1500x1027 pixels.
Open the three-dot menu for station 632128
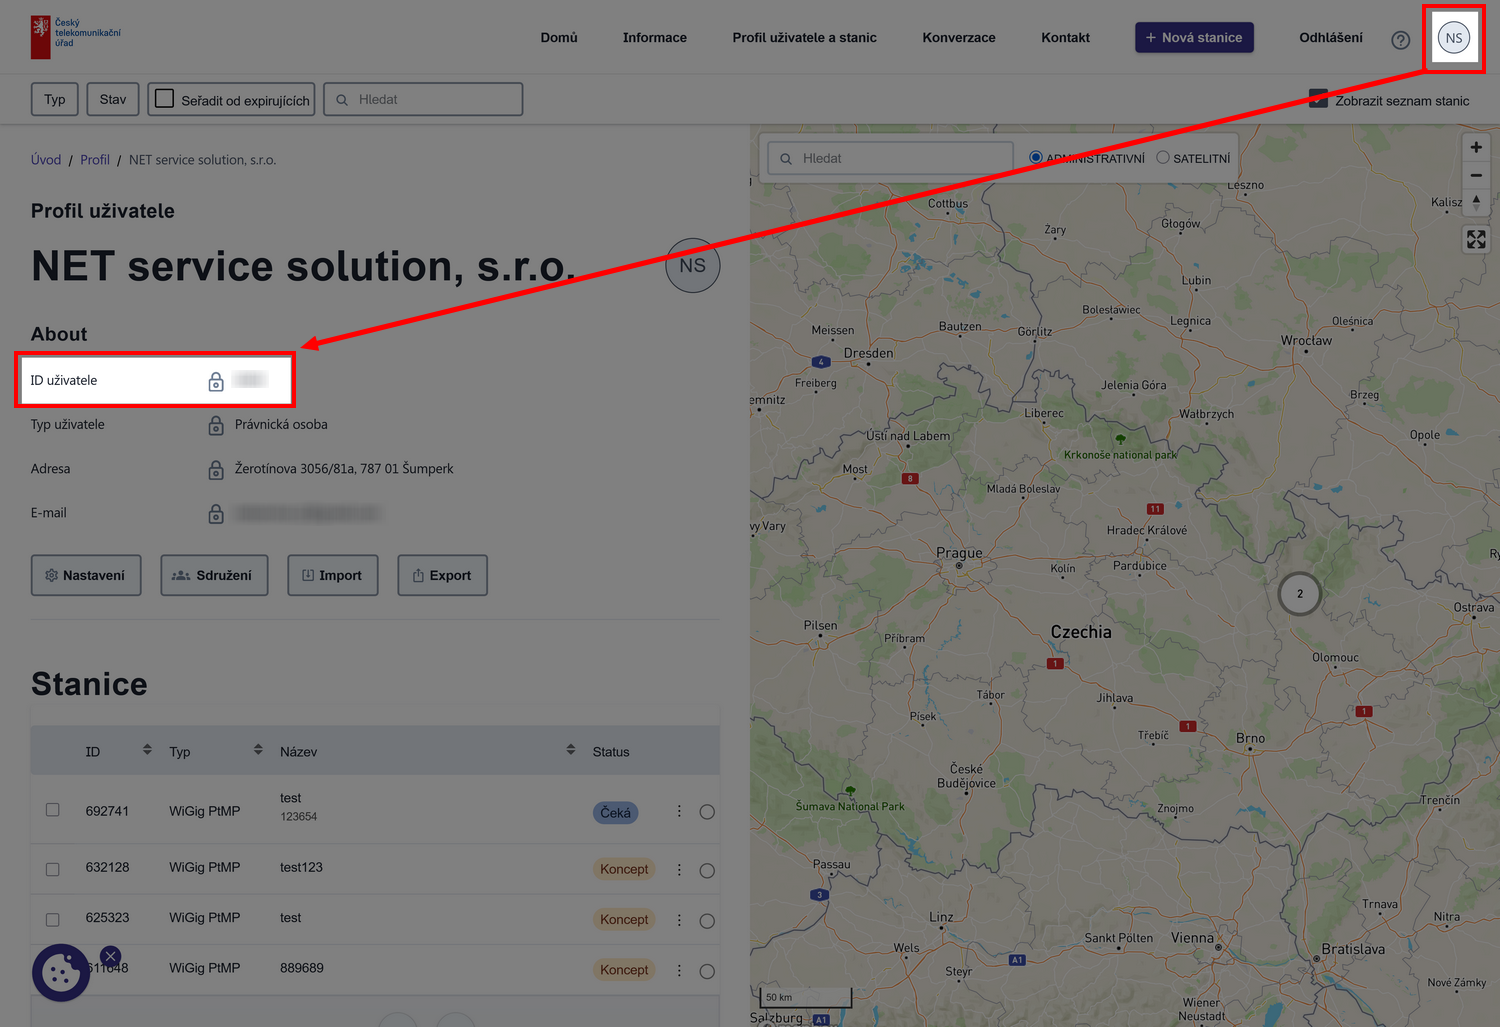click(x=679, y=870)
